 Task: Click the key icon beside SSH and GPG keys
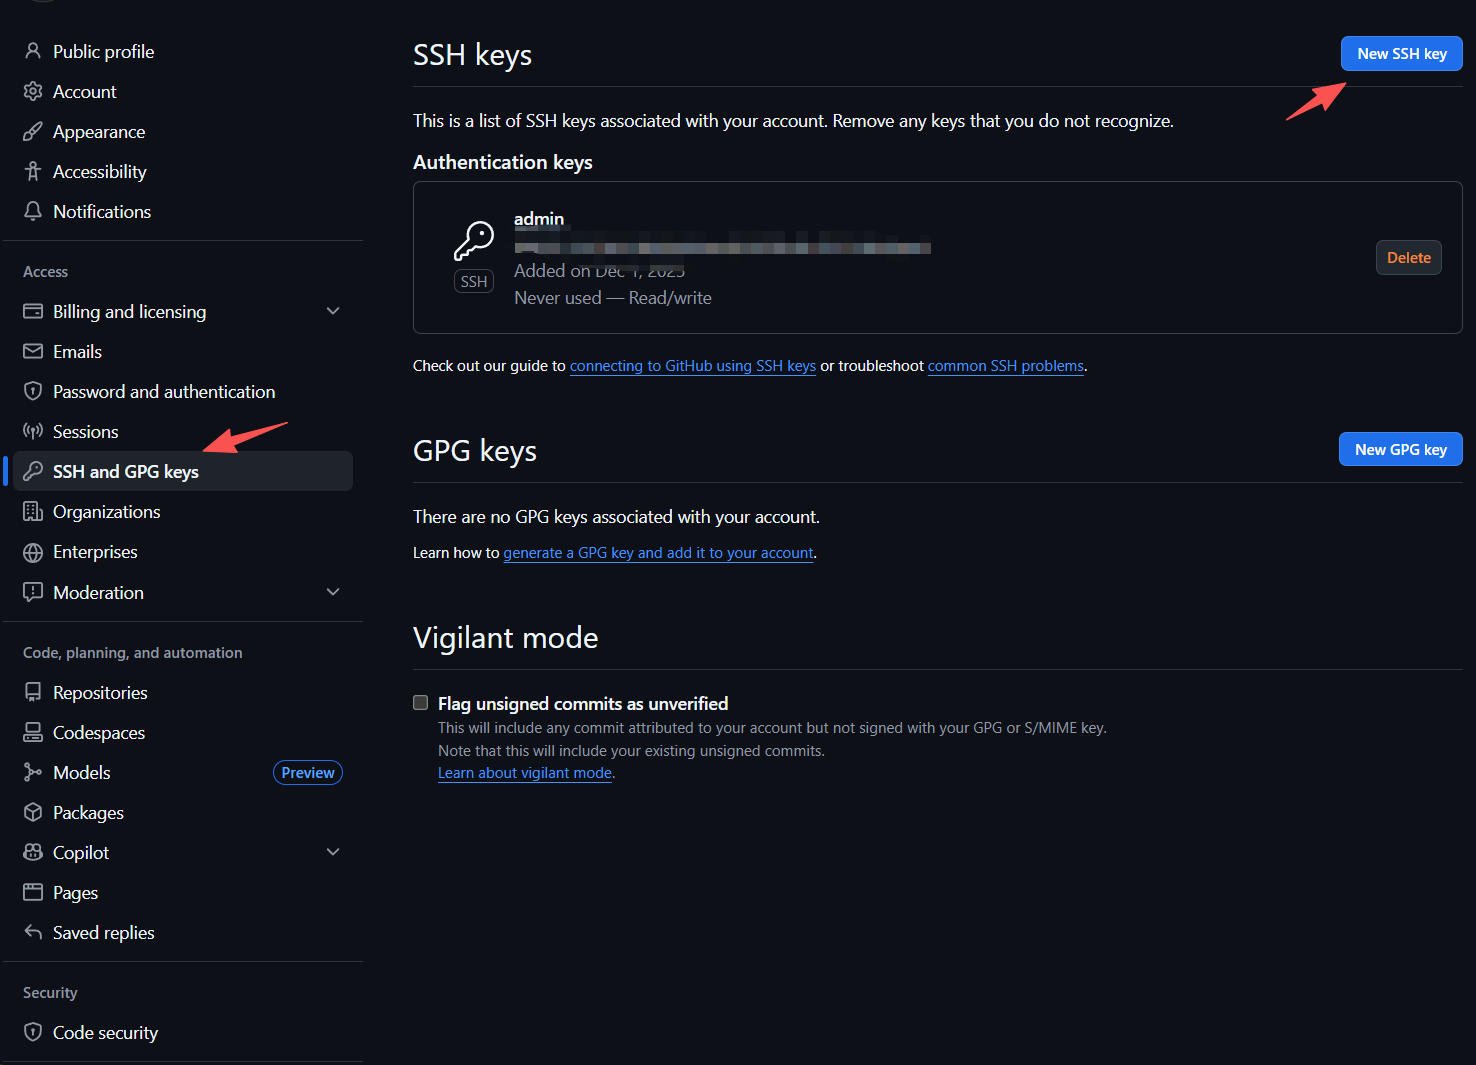pos(33,471)
